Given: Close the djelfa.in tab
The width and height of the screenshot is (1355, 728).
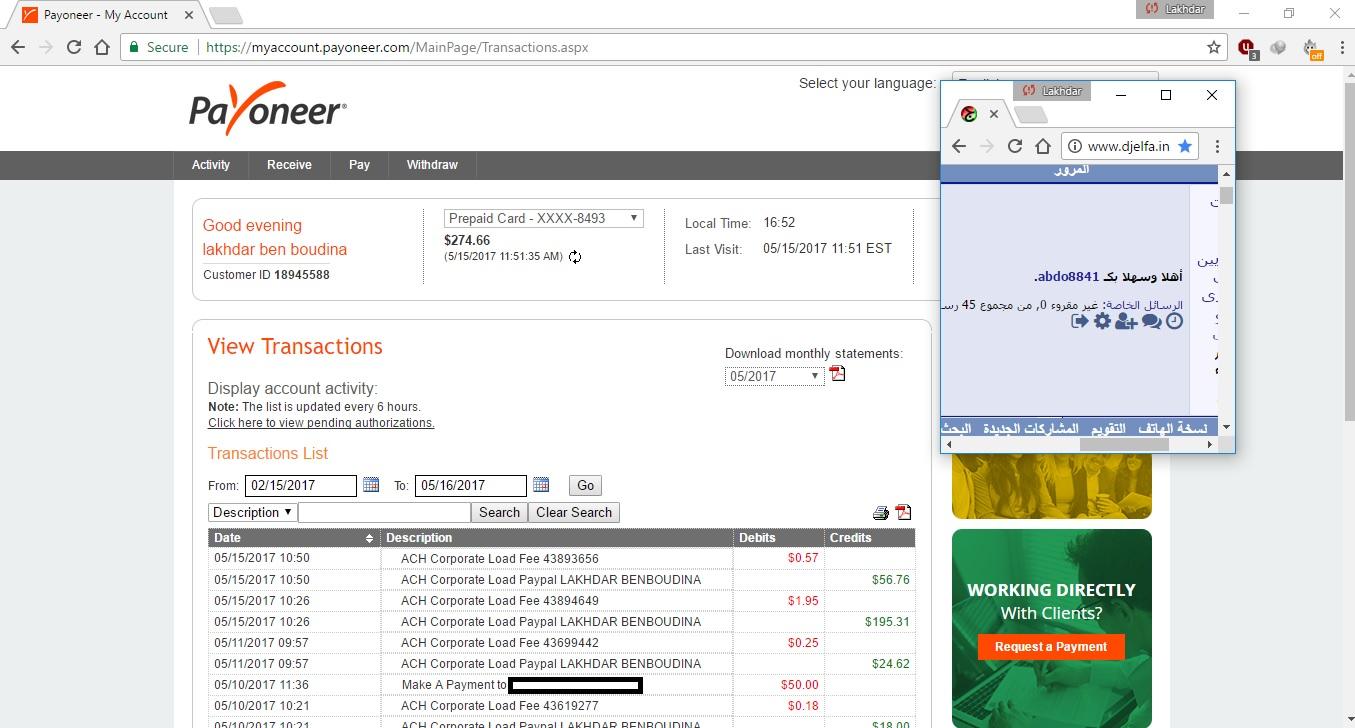Looking at the screenshot, I should (993, 114).
